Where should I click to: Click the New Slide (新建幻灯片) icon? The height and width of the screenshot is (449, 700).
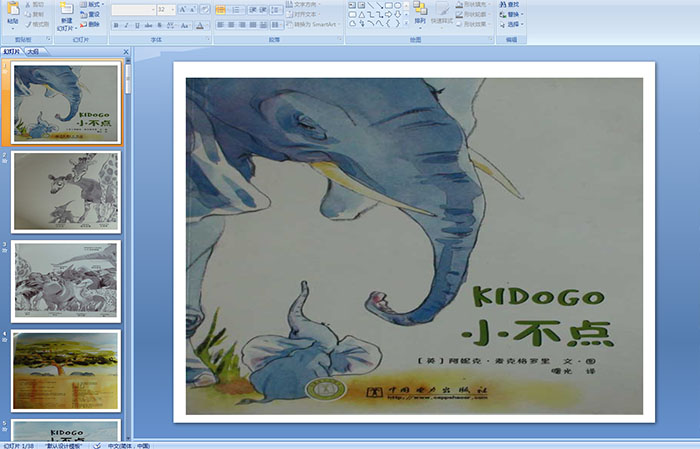[66, 9]
